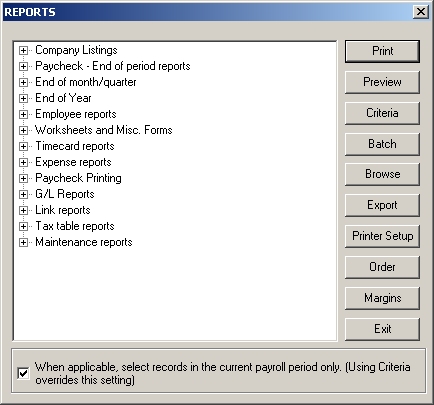This screenshot has height=405, width=434.
Task: Select the Maintenance reports item
Action: click(84, 242)
